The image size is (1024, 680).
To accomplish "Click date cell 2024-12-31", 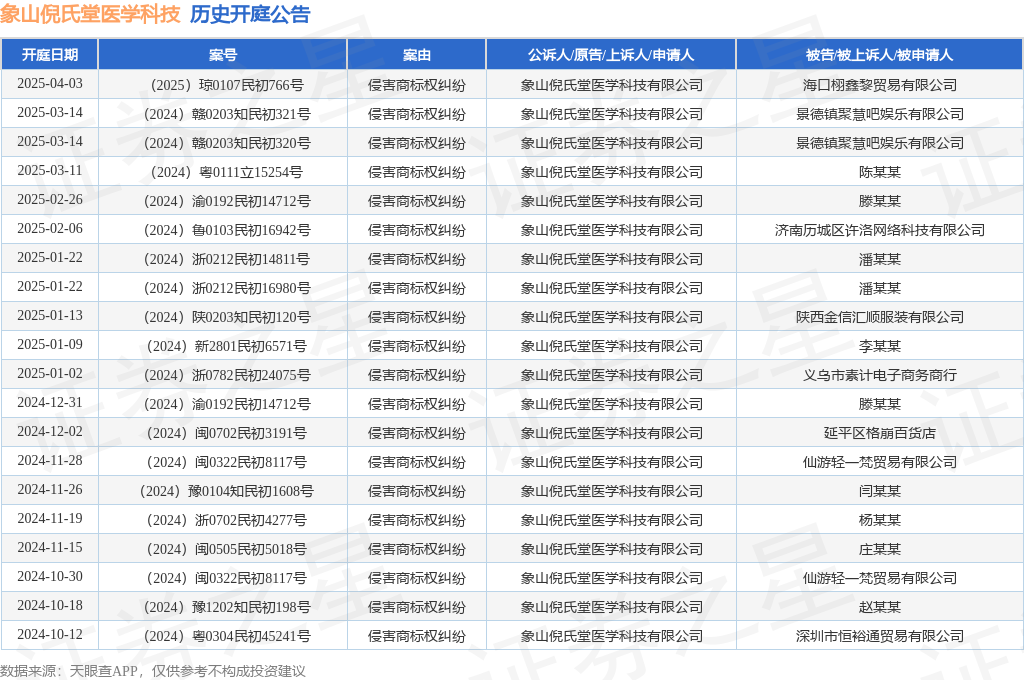I will coord(50,402).
